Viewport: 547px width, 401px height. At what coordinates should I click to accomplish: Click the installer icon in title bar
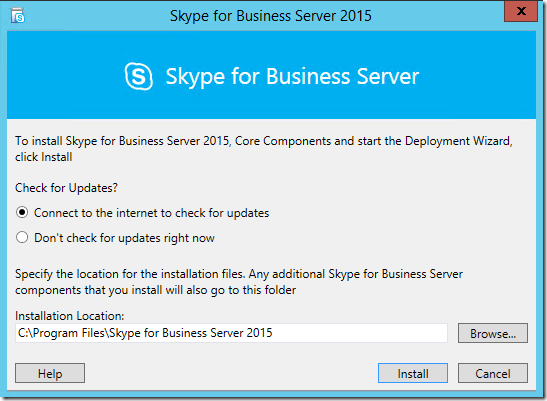coord(17,16)
